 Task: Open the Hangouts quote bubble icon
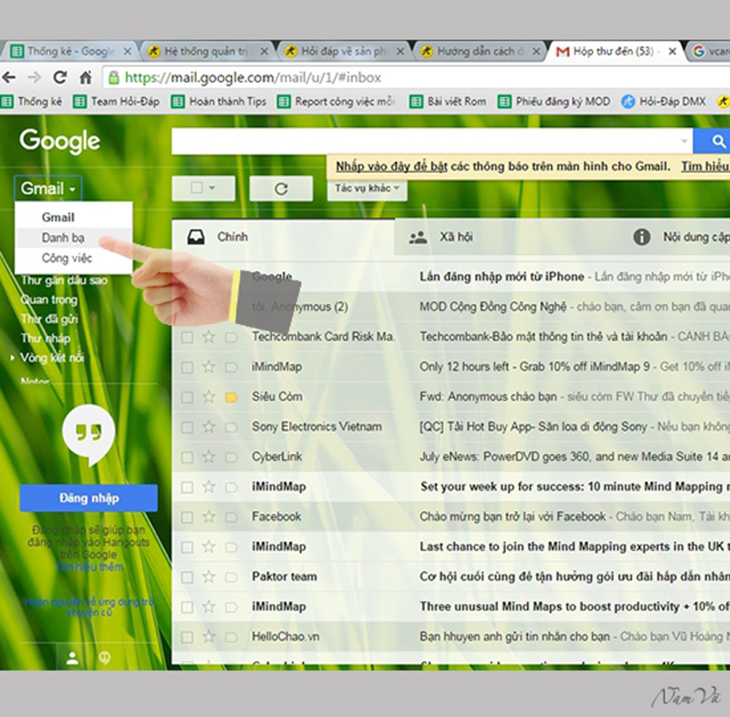pyautogui.click(x=88, y=433)
